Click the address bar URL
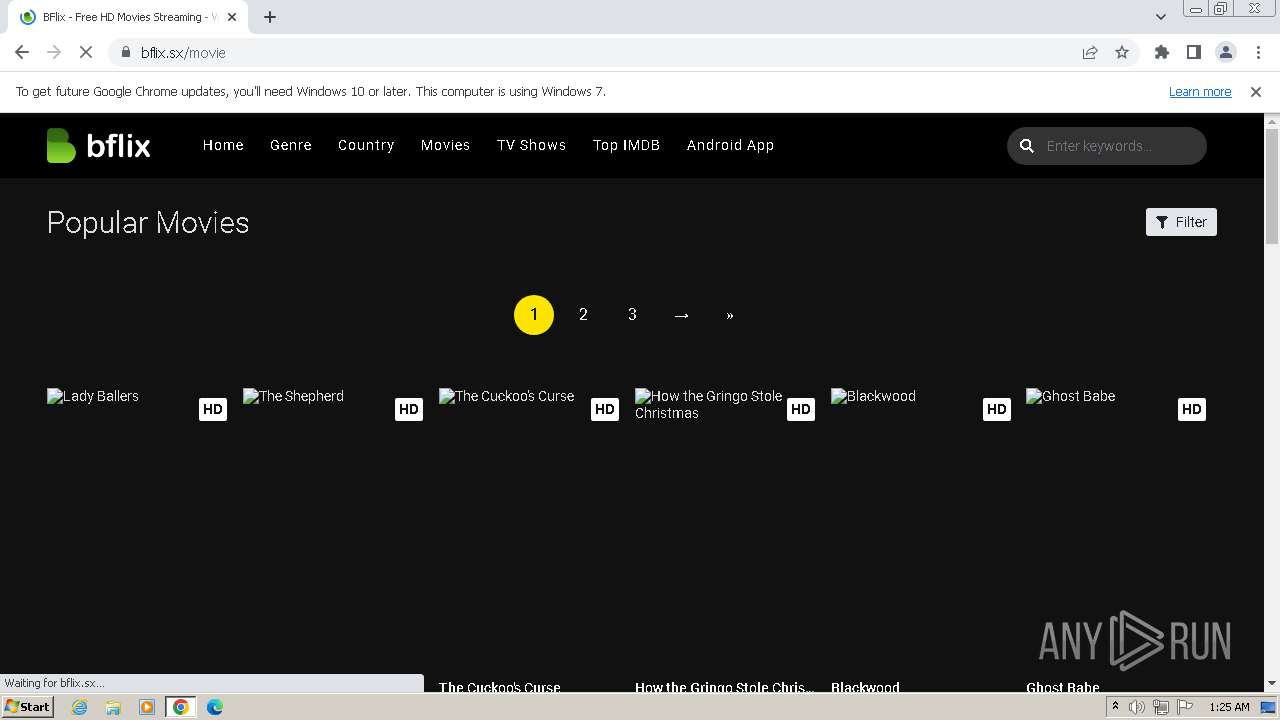The width and height of the screenshot is (1280, 720). (x=183, y=53)
